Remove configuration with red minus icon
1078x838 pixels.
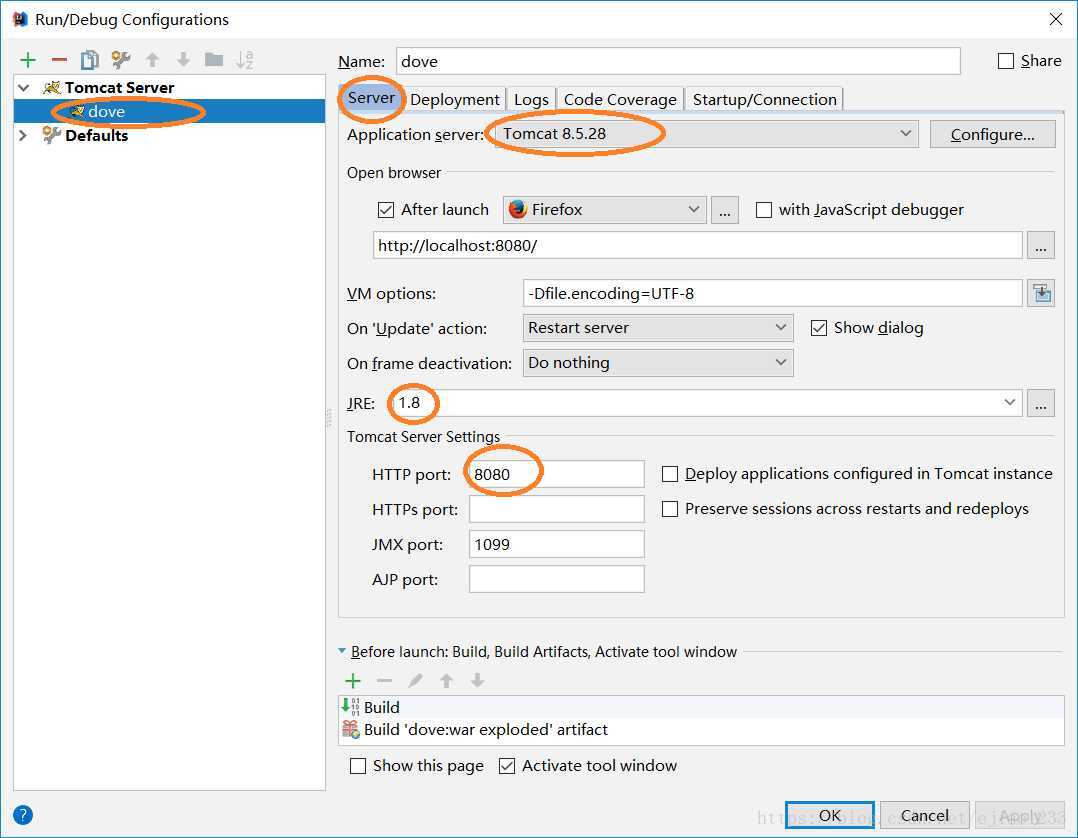coord(59,60)
